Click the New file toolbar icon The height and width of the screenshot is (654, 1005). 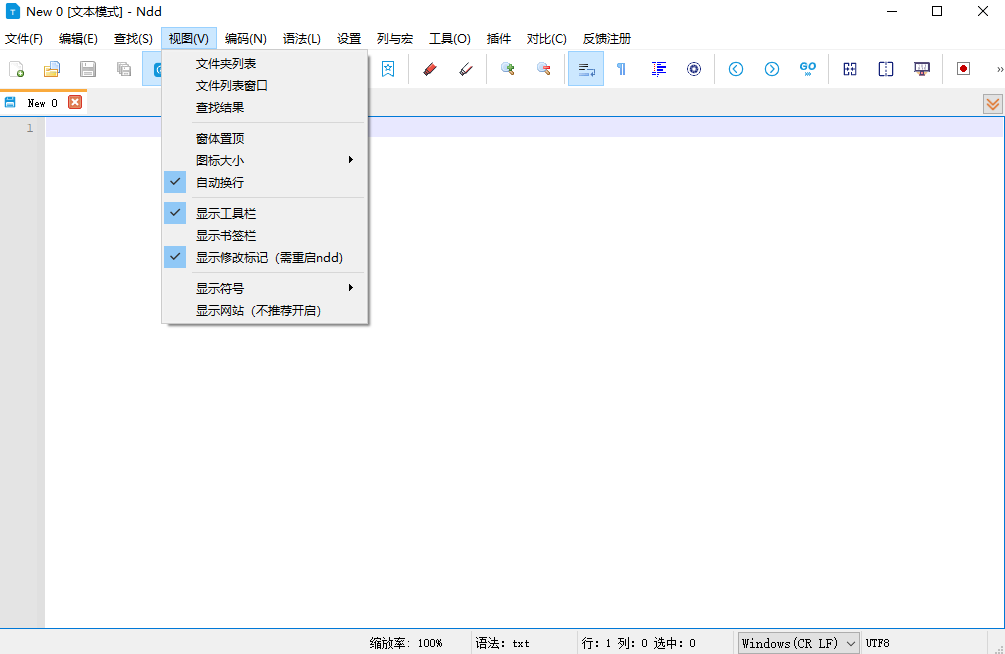(x=17, y=69)
